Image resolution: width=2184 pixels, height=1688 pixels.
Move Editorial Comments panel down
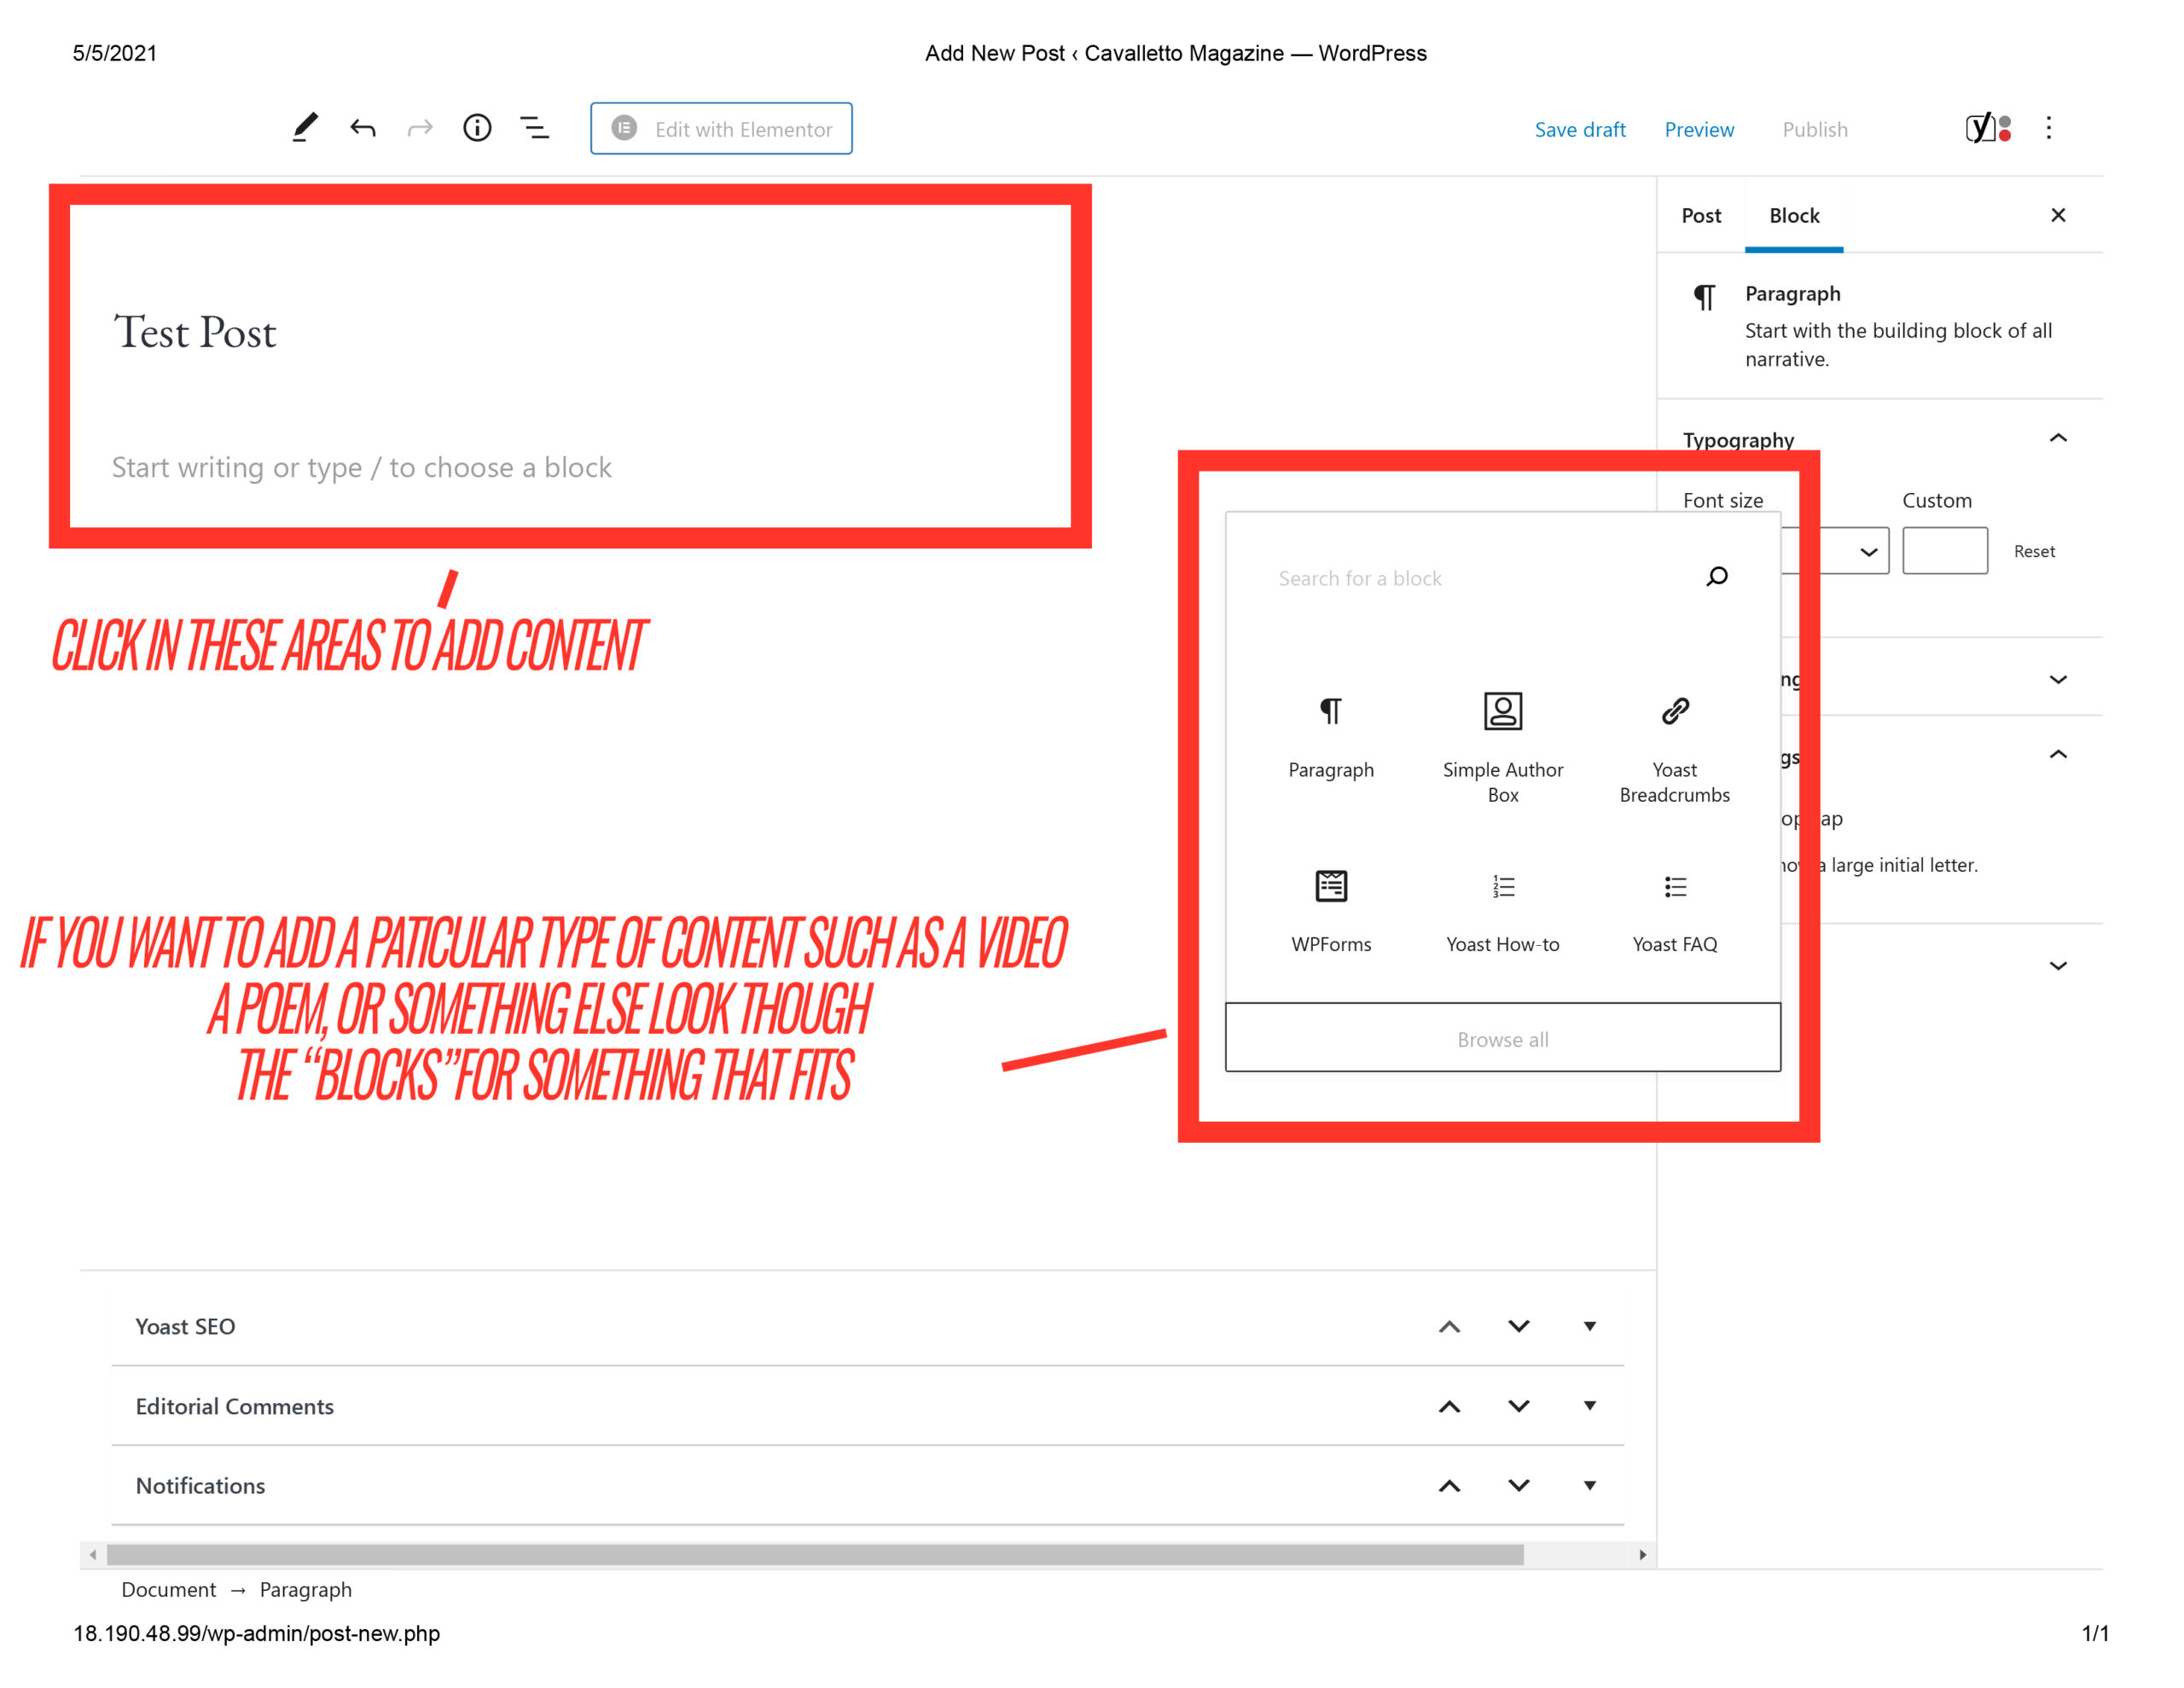(1519, 1407)
